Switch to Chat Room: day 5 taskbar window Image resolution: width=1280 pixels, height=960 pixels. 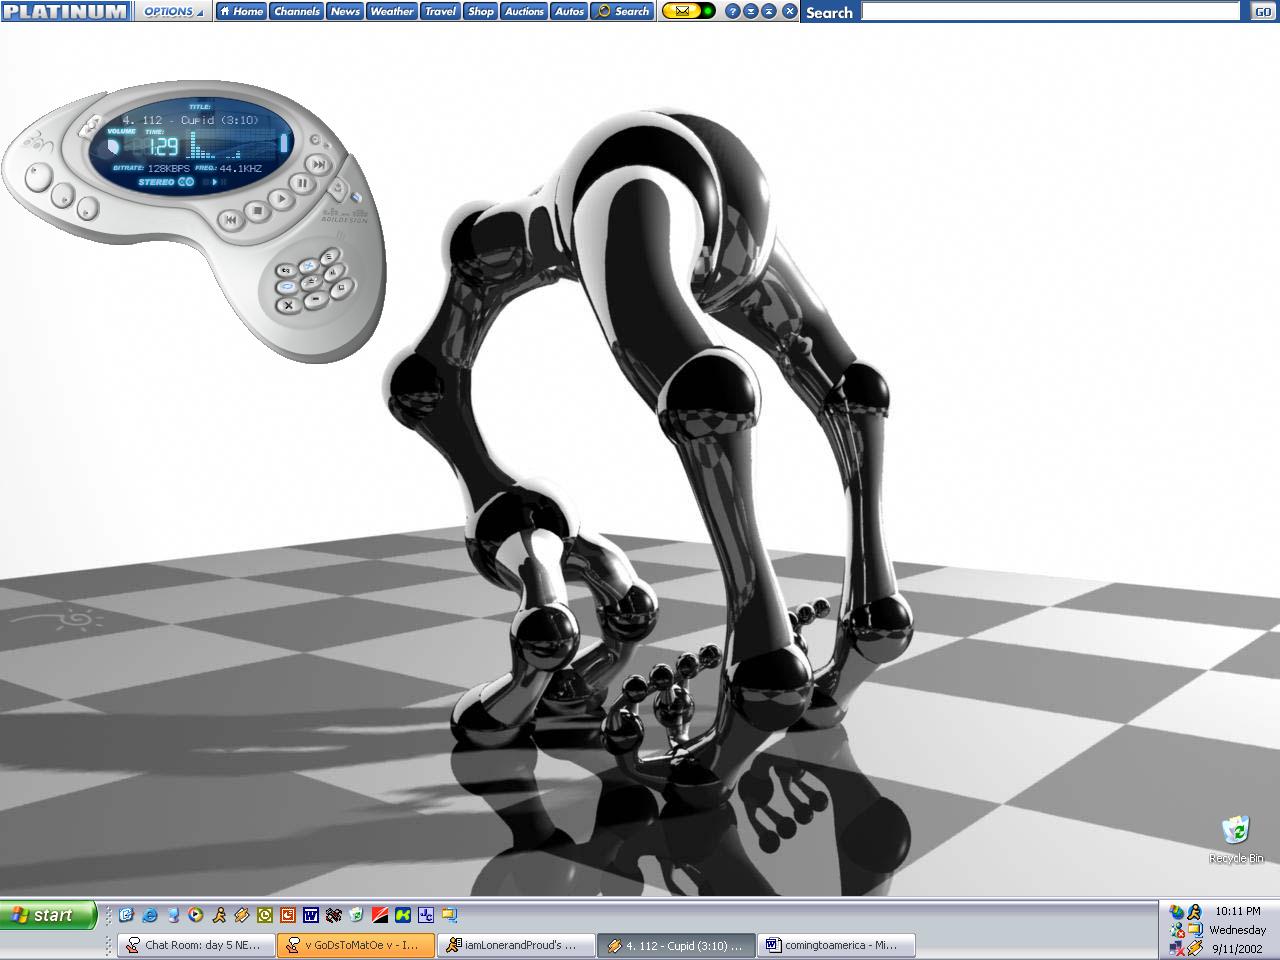tap(196, 945)
